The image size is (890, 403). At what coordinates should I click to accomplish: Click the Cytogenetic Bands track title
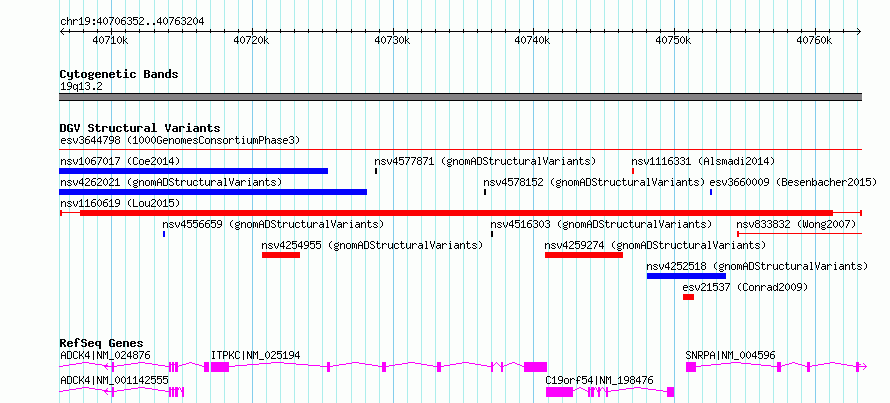coord(119,74)
